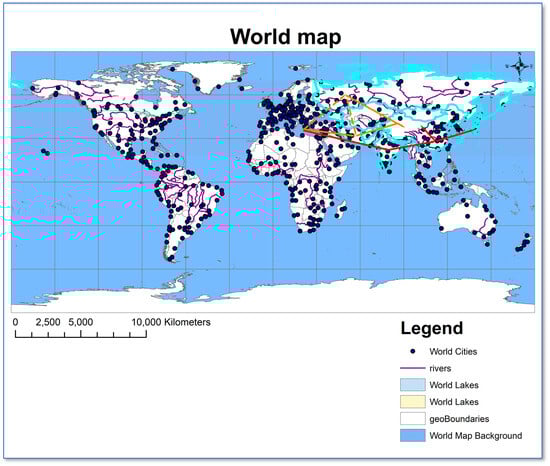Click the rivers purple line symbol
The height and width of the screenshot is (466, 550).
click(x=412, y=369)
